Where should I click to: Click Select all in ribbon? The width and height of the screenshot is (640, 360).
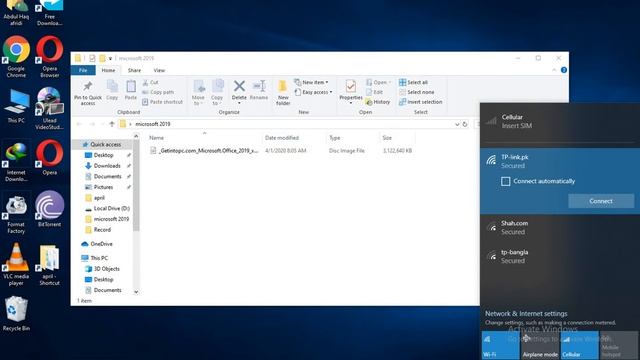413,82
